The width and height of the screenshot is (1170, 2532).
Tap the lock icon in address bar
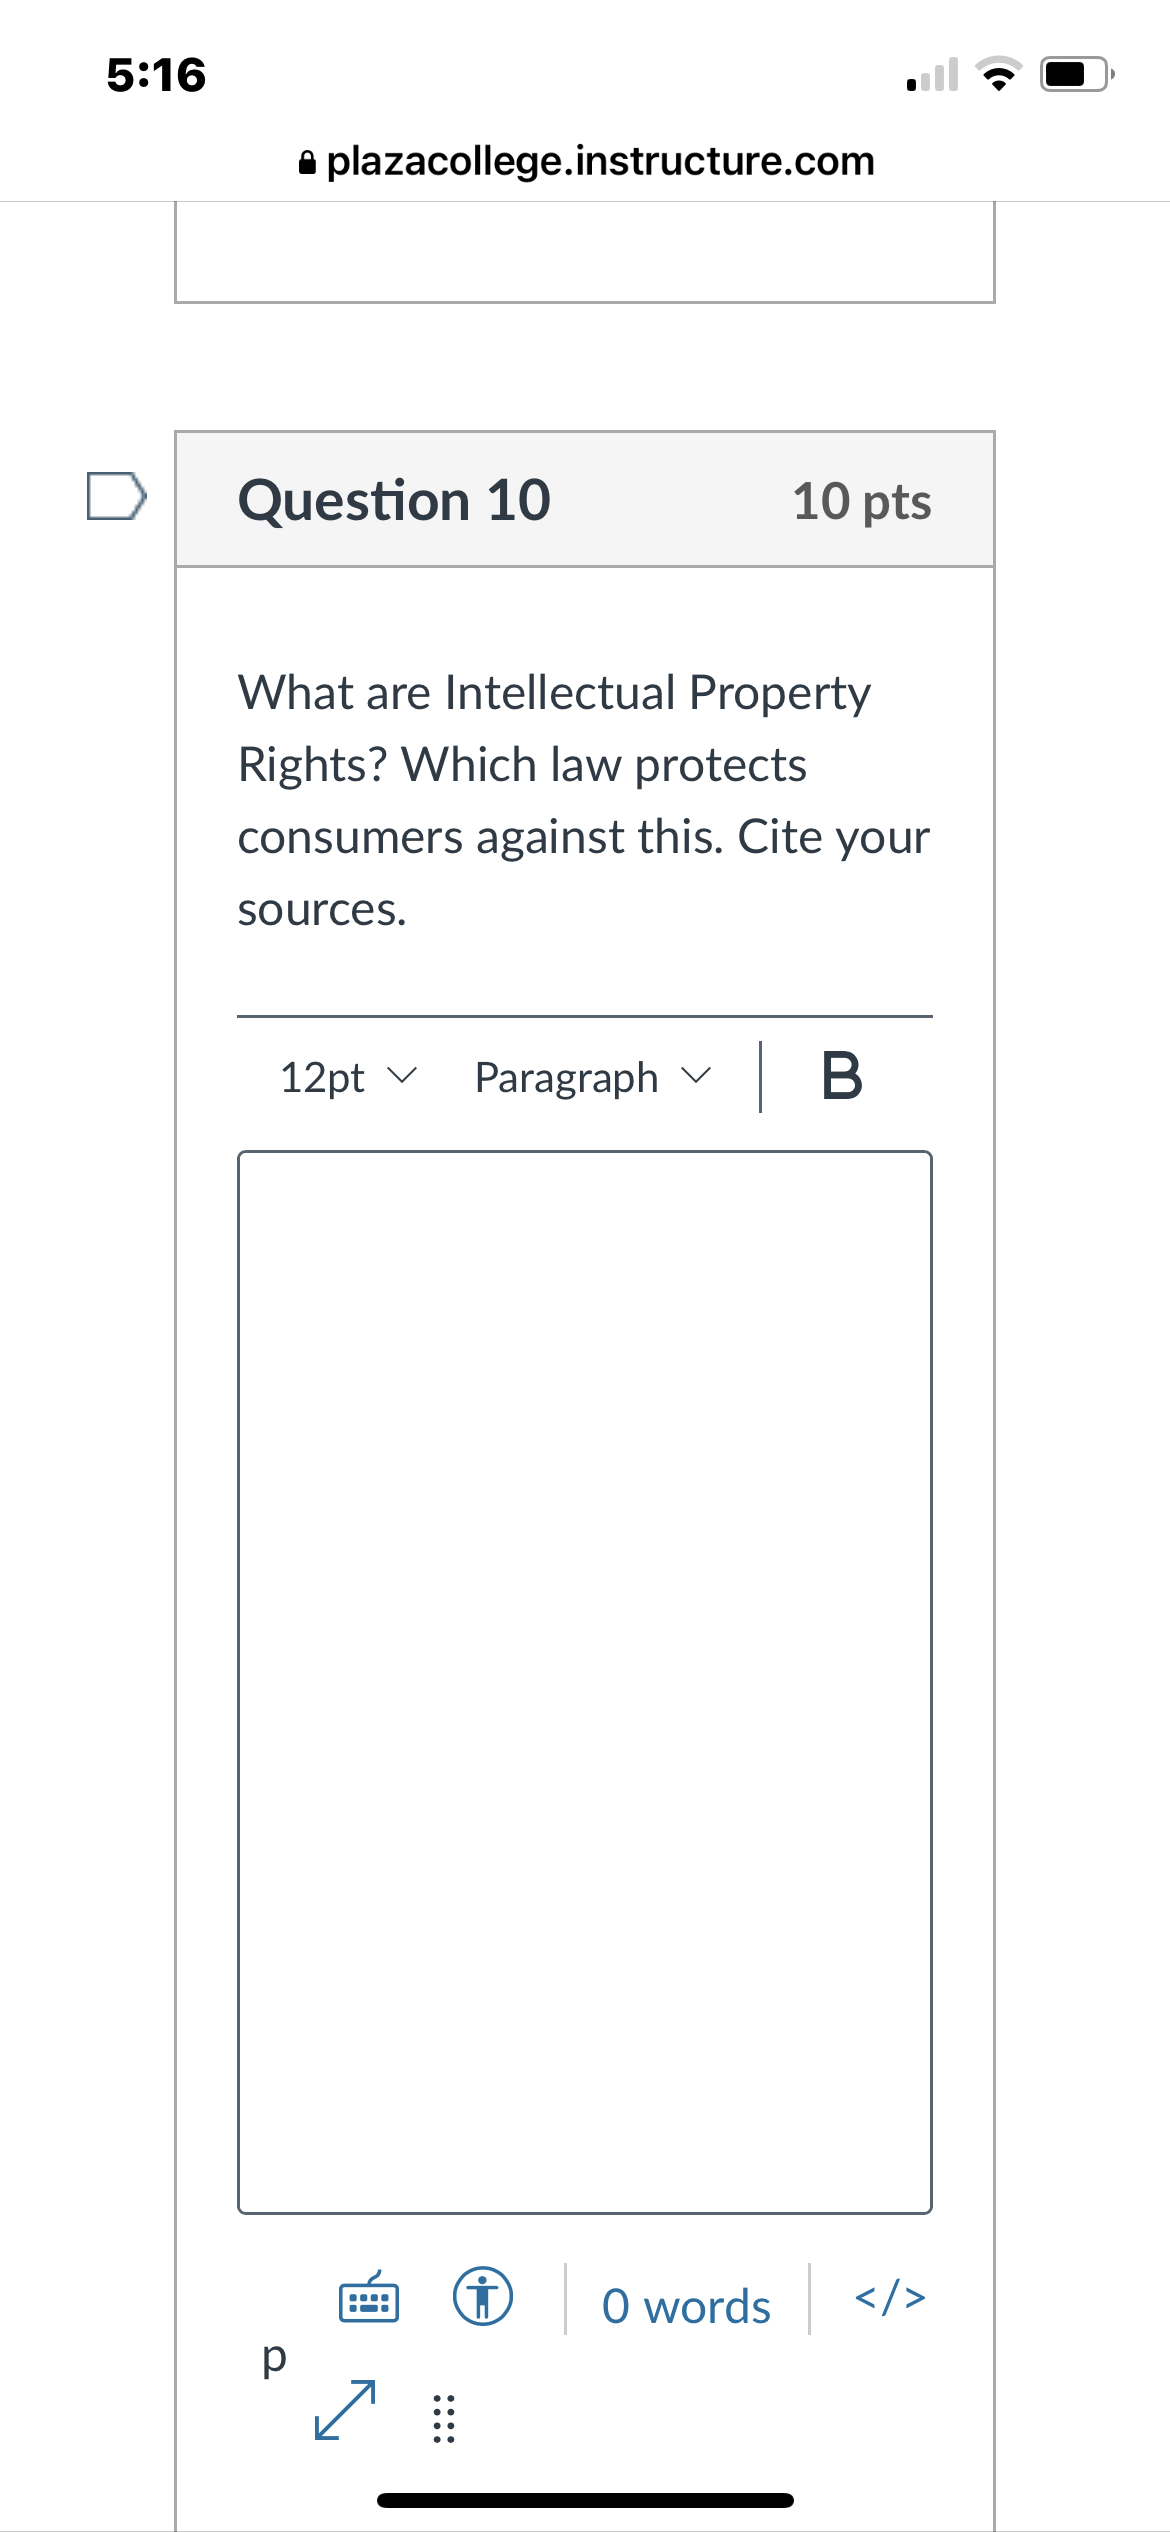pos(307,162)
